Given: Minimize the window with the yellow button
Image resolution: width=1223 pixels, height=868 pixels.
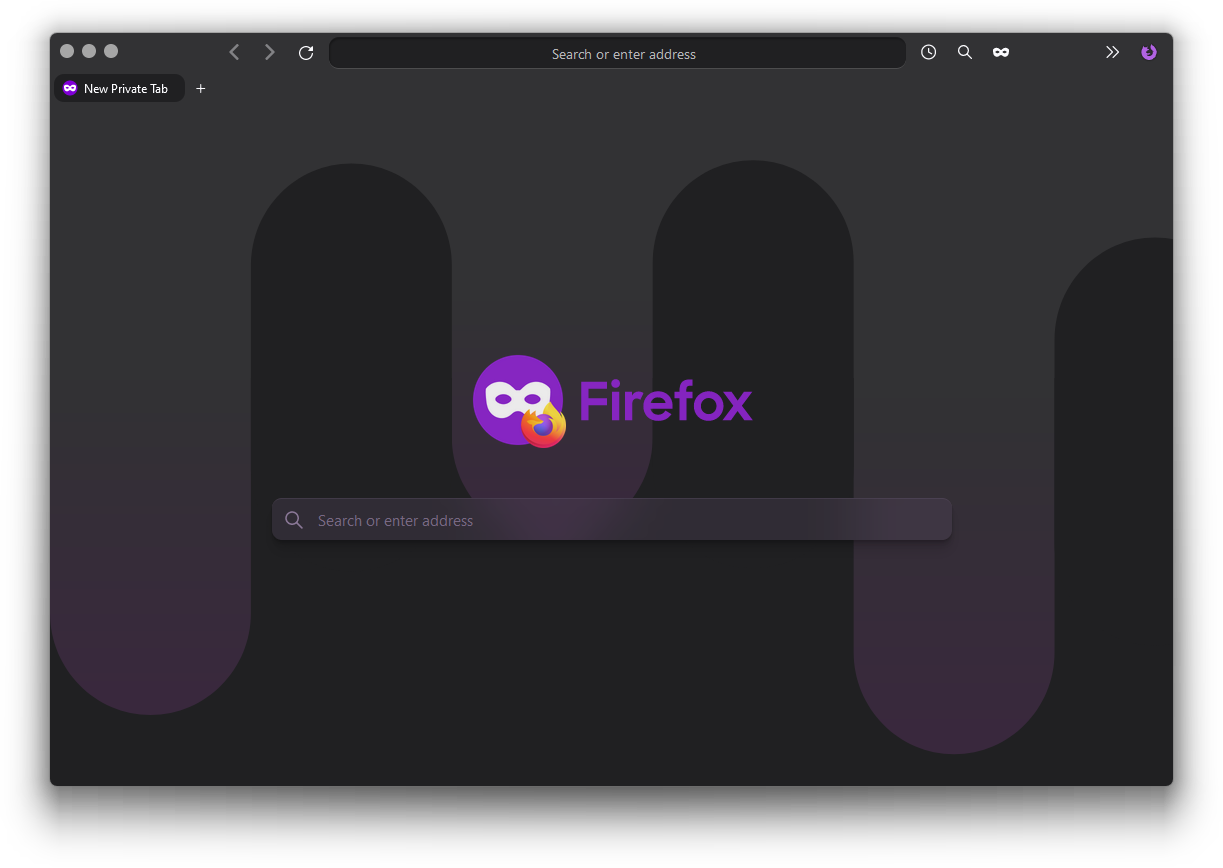Looking at the screenshot, I should 88,50.
